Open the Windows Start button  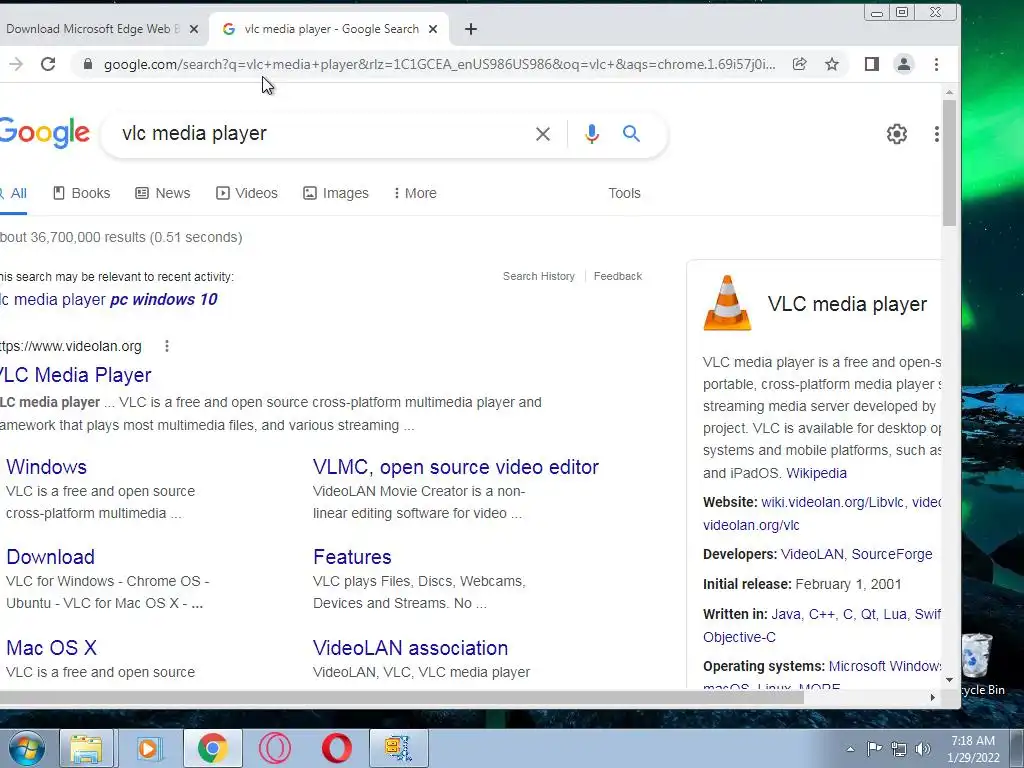(26, 748)
